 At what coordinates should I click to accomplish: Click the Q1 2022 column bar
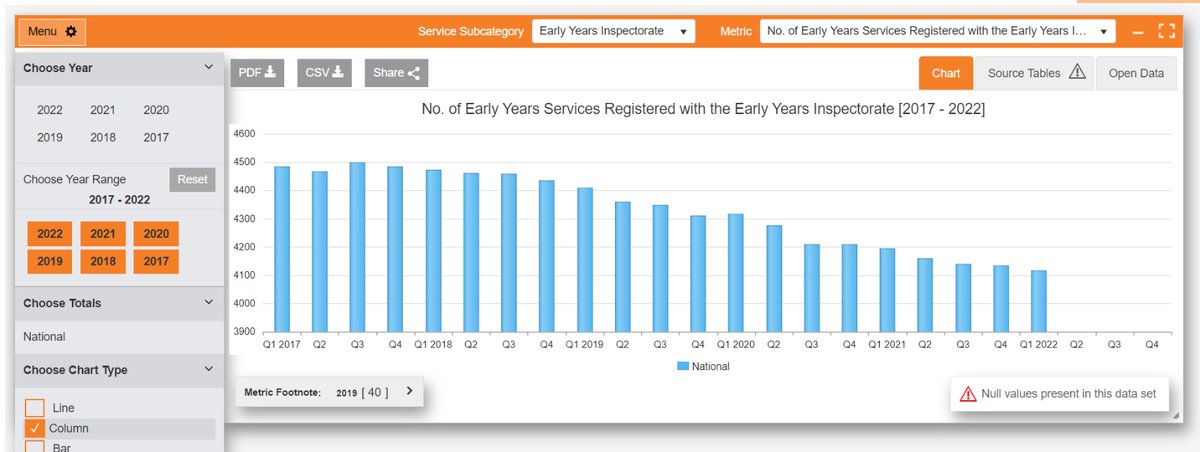pyautogui.click(x=1037, y=301)
